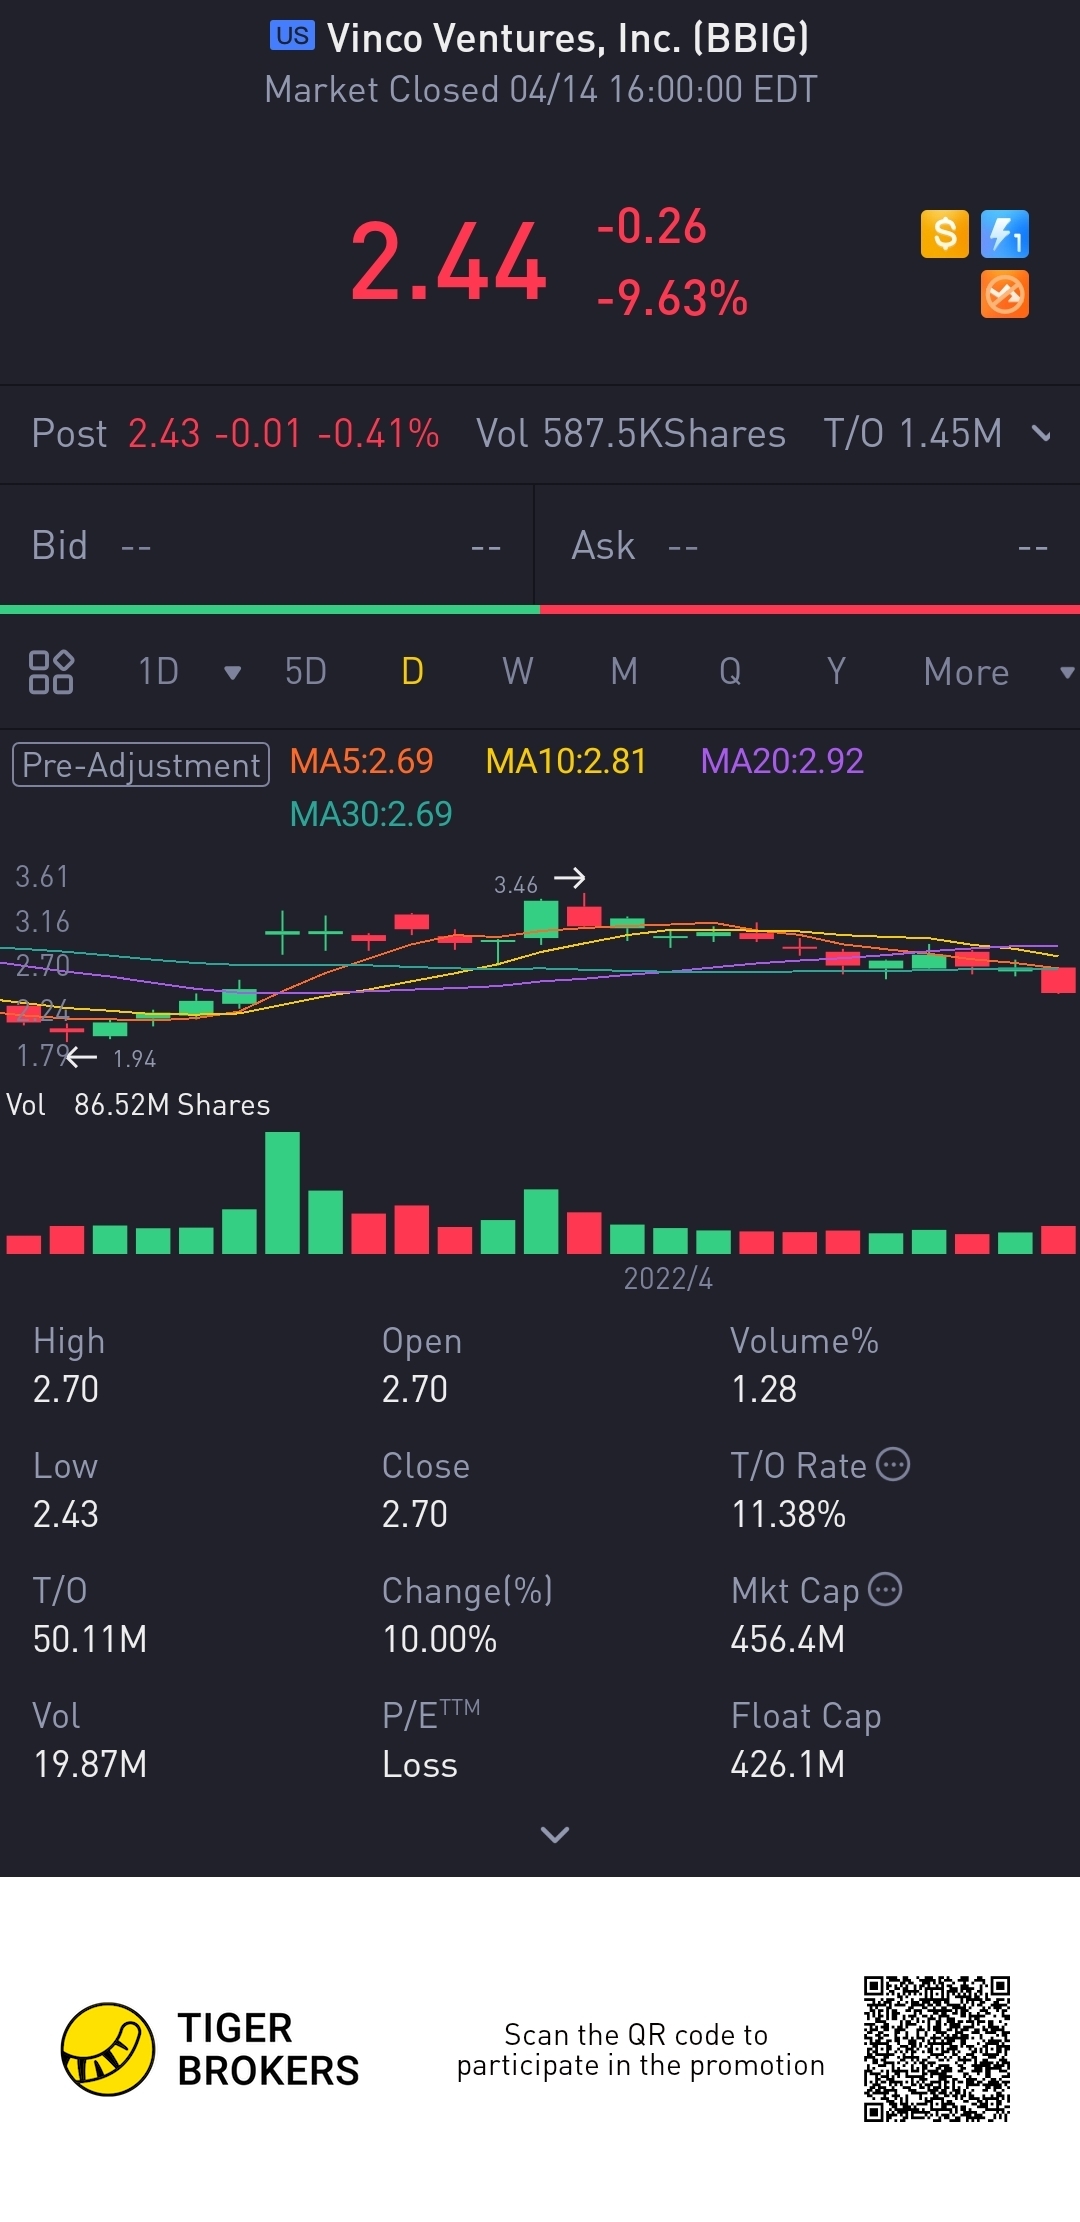Screen dimensions: 1080x2222
Task: Tap the MA10:2.81 indicator label
Action: [566, 761]
